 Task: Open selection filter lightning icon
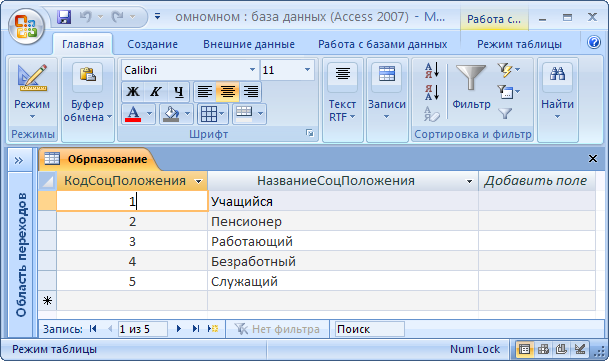508,70
